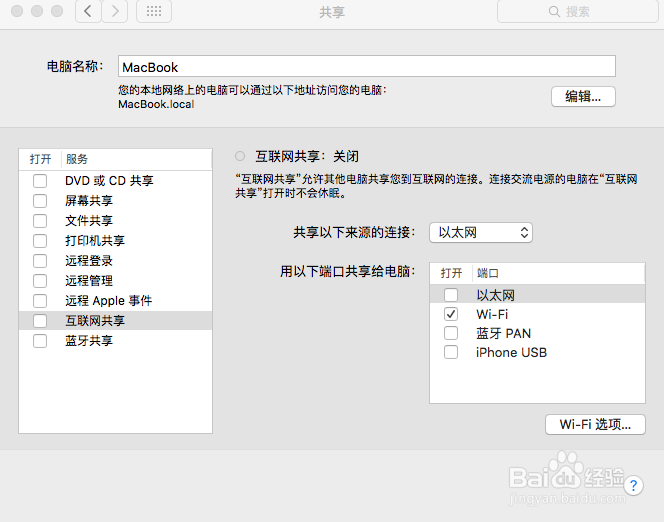
Task: Enable 文件共享 checkbox
Action: 40,221
